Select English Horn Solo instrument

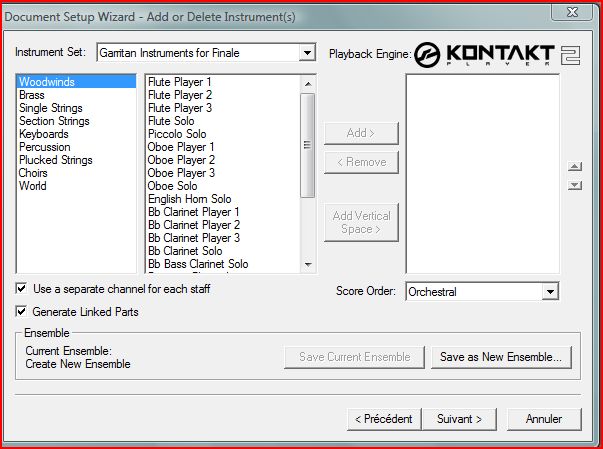pos(189,199)
